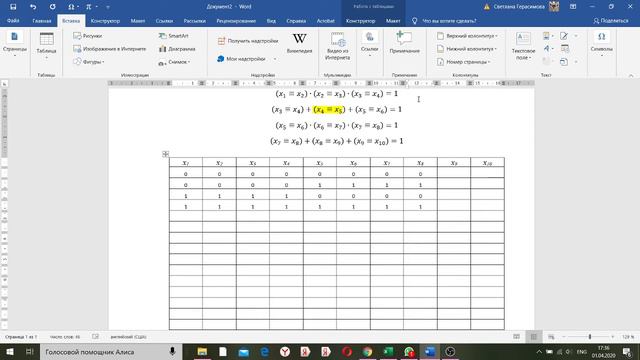
Task: Expand the Фигуры shapes dropdown
Action: [x=89, y=62]
